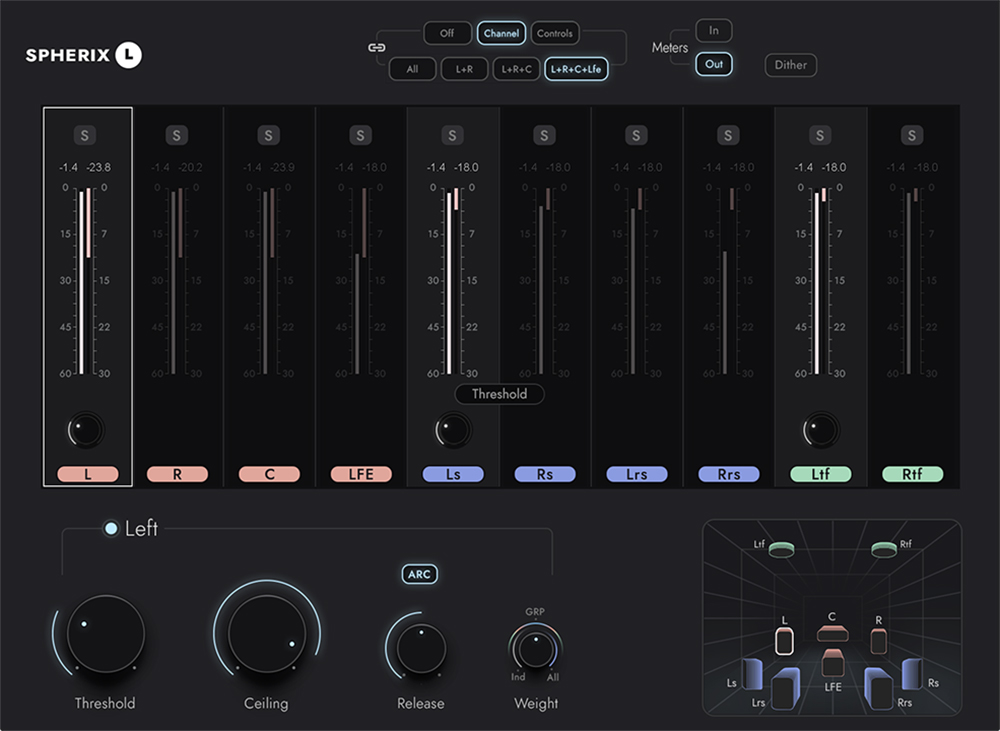Click the L speaker in room view

point(784,641)
